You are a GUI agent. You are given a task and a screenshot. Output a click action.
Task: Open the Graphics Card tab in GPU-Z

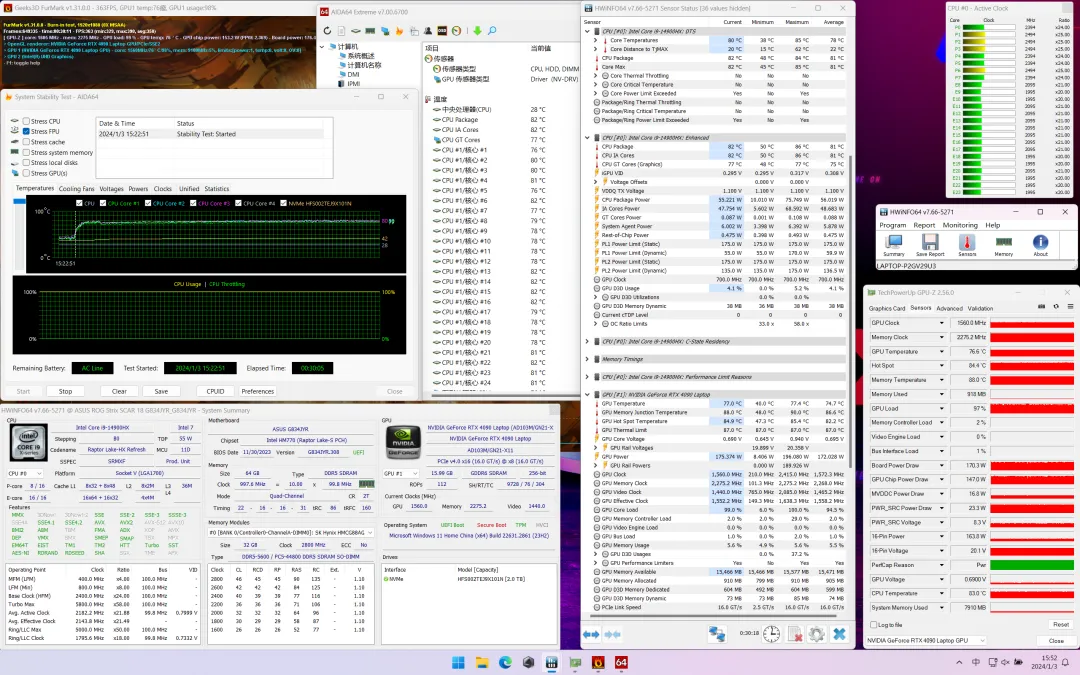point(887,309)
